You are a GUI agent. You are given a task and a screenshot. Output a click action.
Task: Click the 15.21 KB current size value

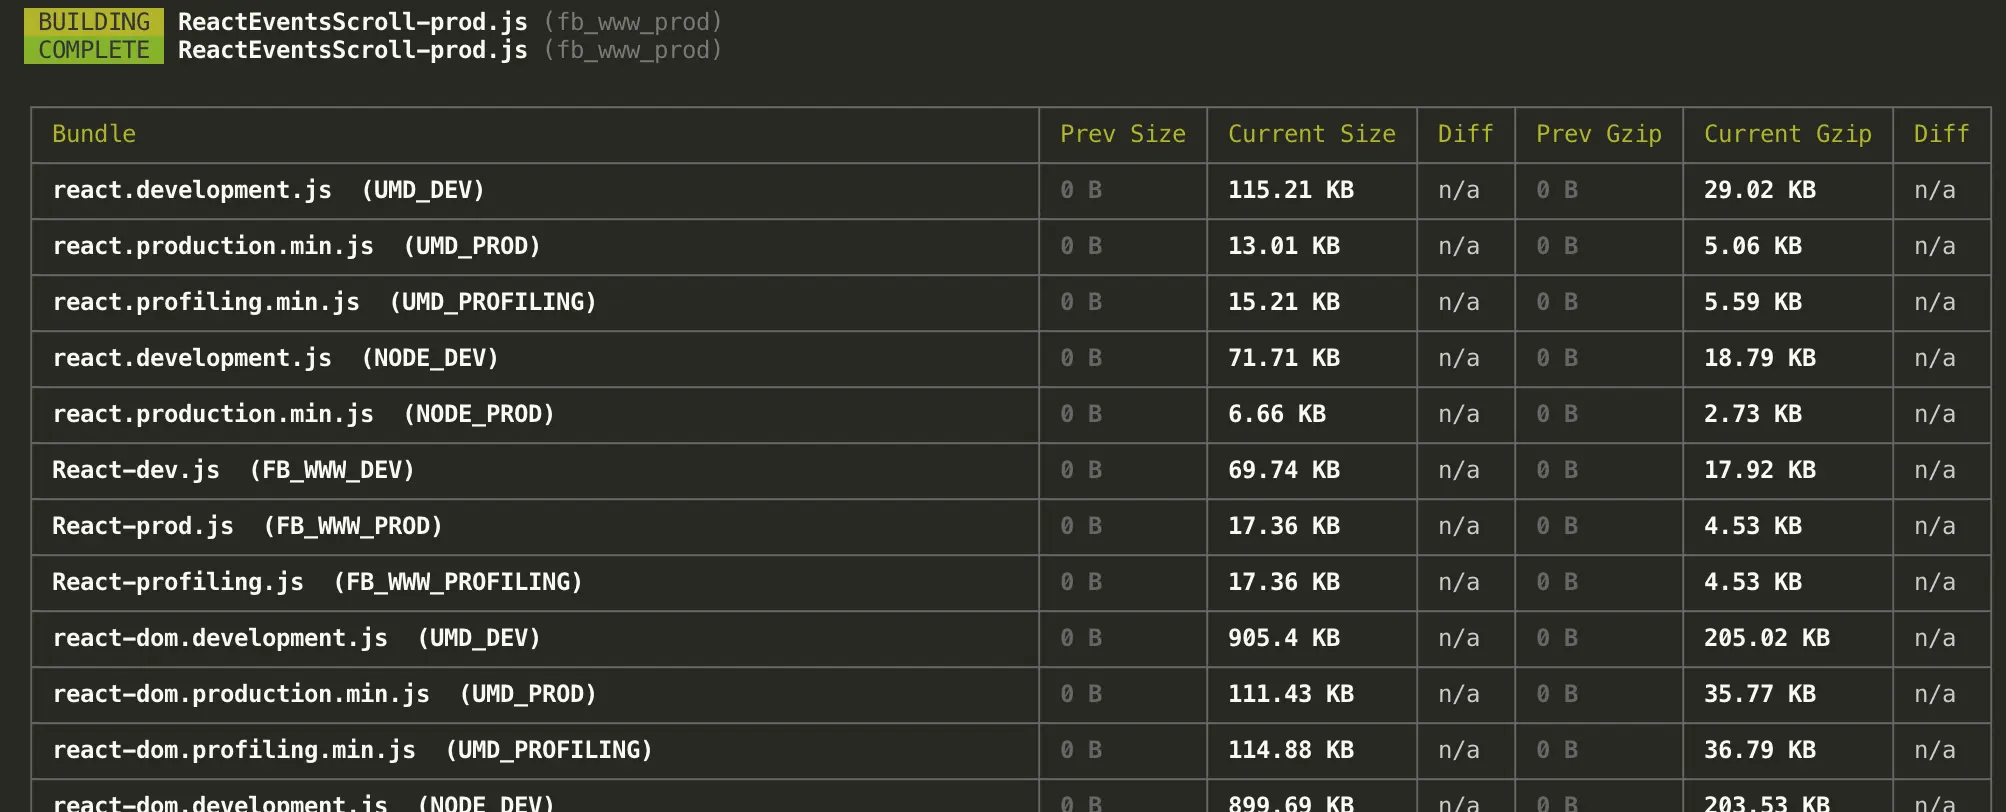1284,302
